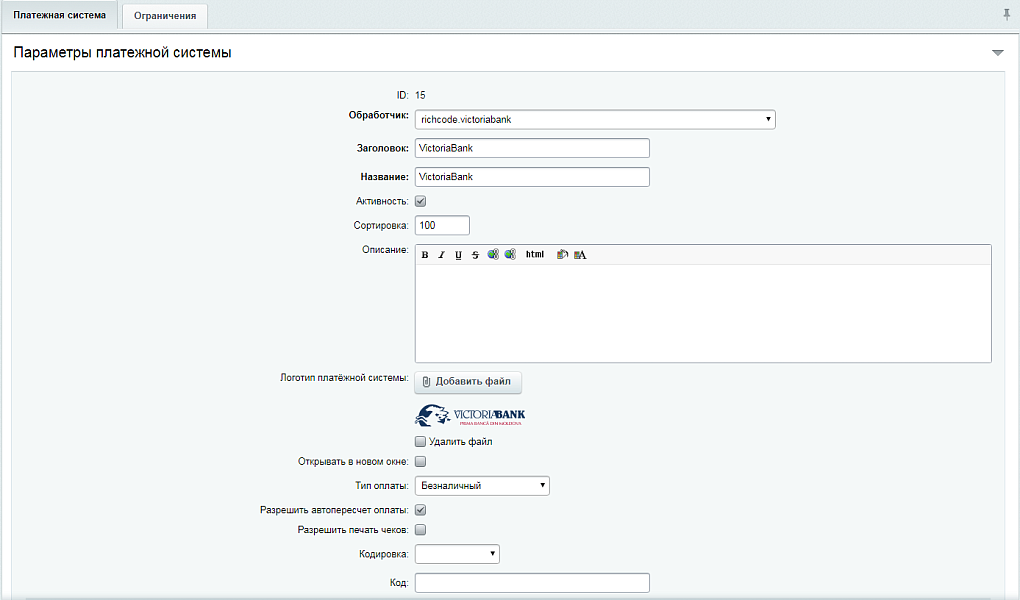Collapse Параметры платежной системы section

point(997,53)
